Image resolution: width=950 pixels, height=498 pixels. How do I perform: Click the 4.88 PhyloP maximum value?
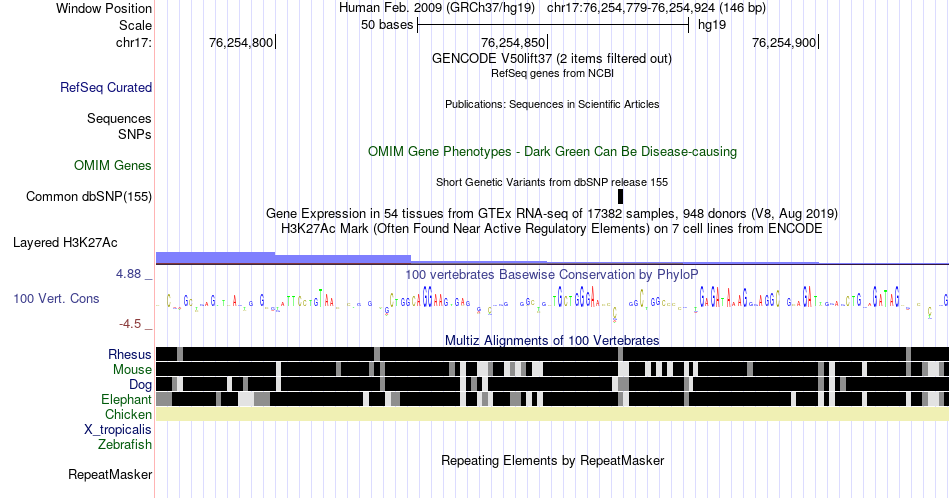128,274
